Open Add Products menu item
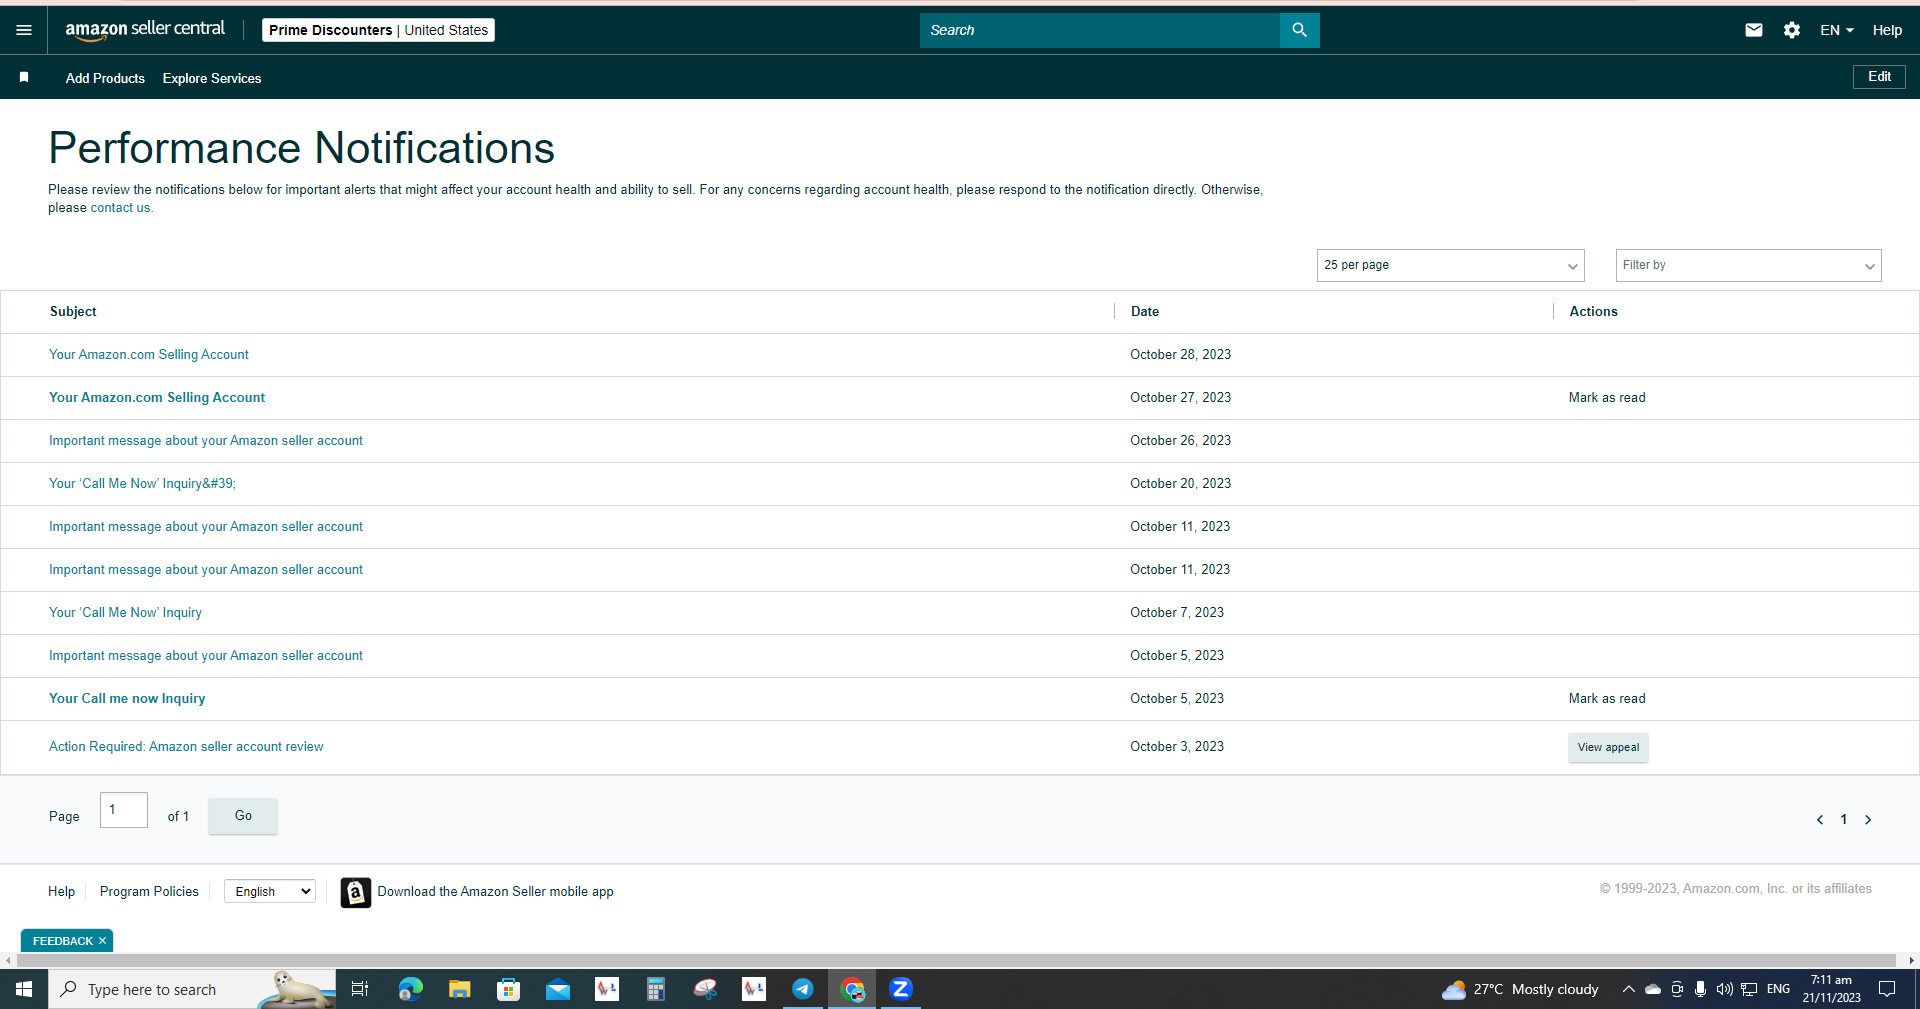This screenshot has width=1920, height=1009. pyautogui.click(x=105, y=78)
